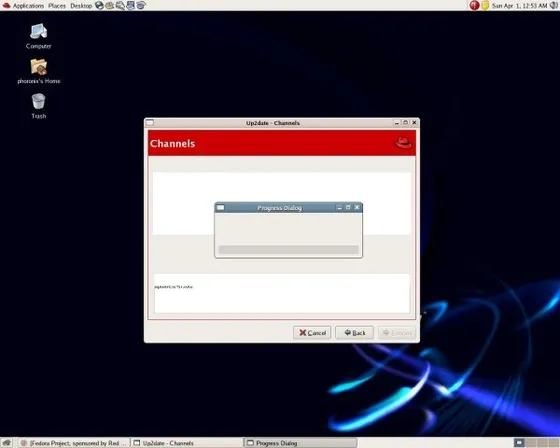
Task: Click the Red Hat shadowman logo in Channels header
Action: [404, 143]
